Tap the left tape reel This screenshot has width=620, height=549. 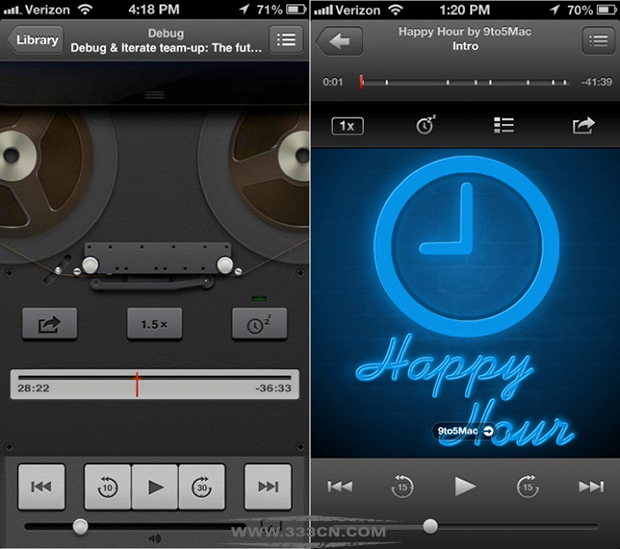pyautogui.click(x=47, y=174)
